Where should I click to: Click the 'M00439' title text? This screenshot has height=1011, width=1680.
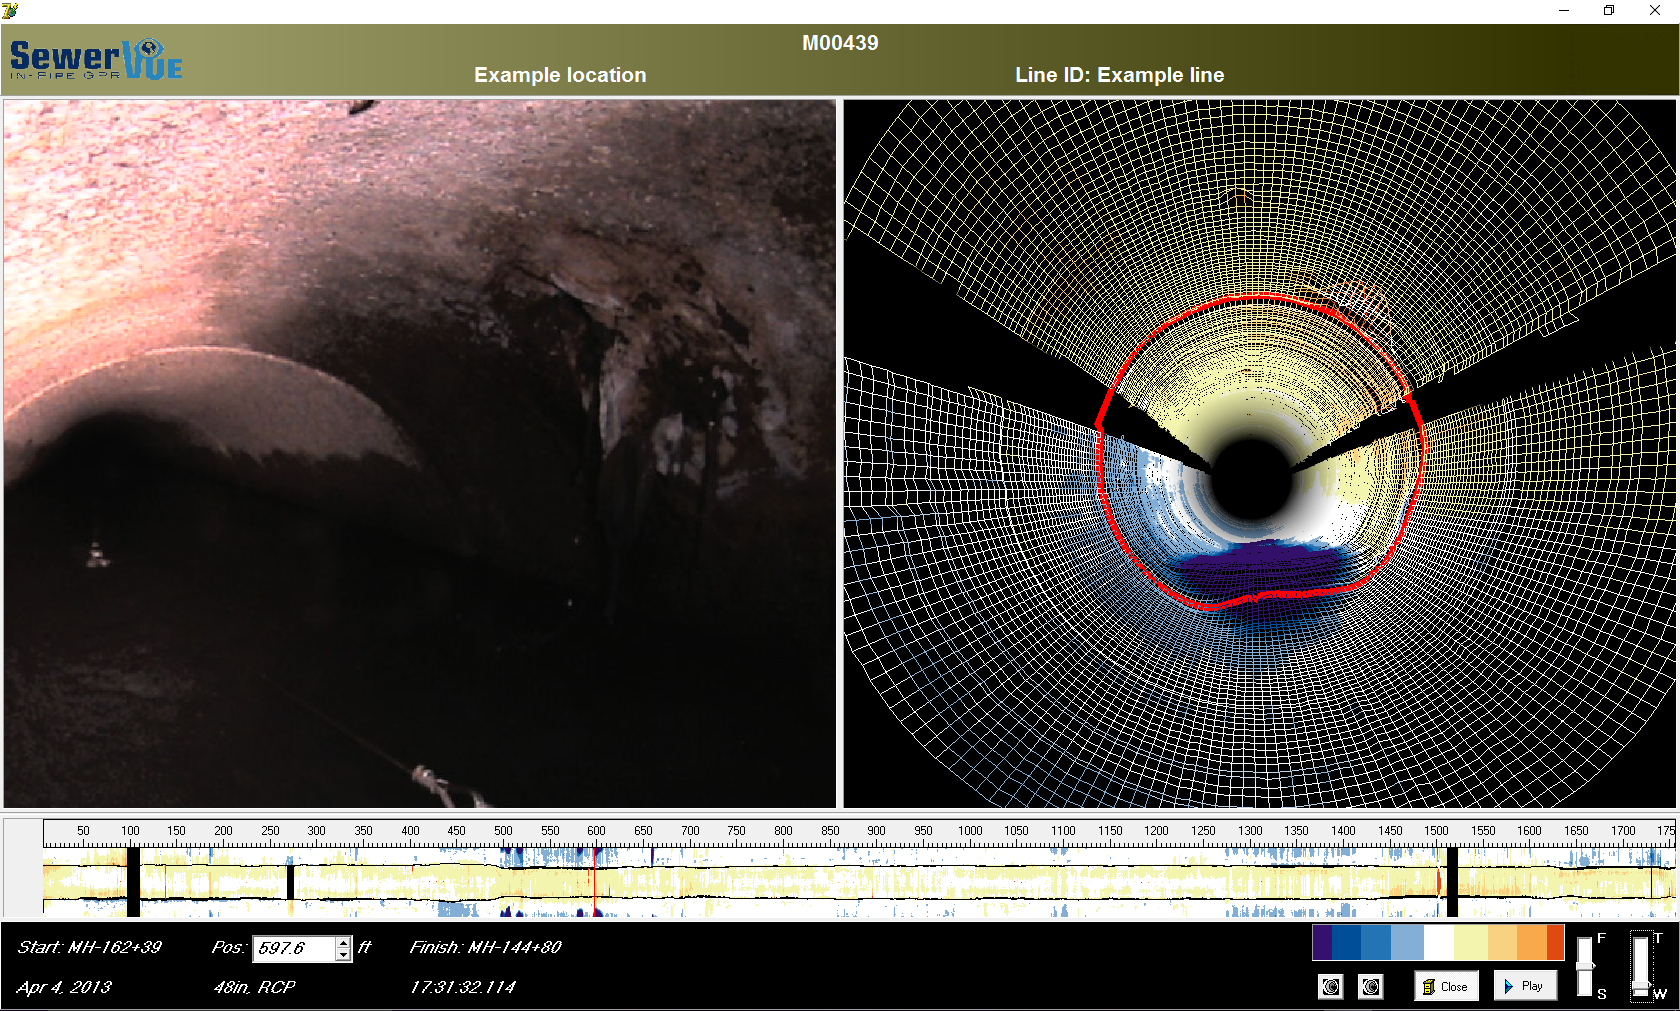(840, 43)
